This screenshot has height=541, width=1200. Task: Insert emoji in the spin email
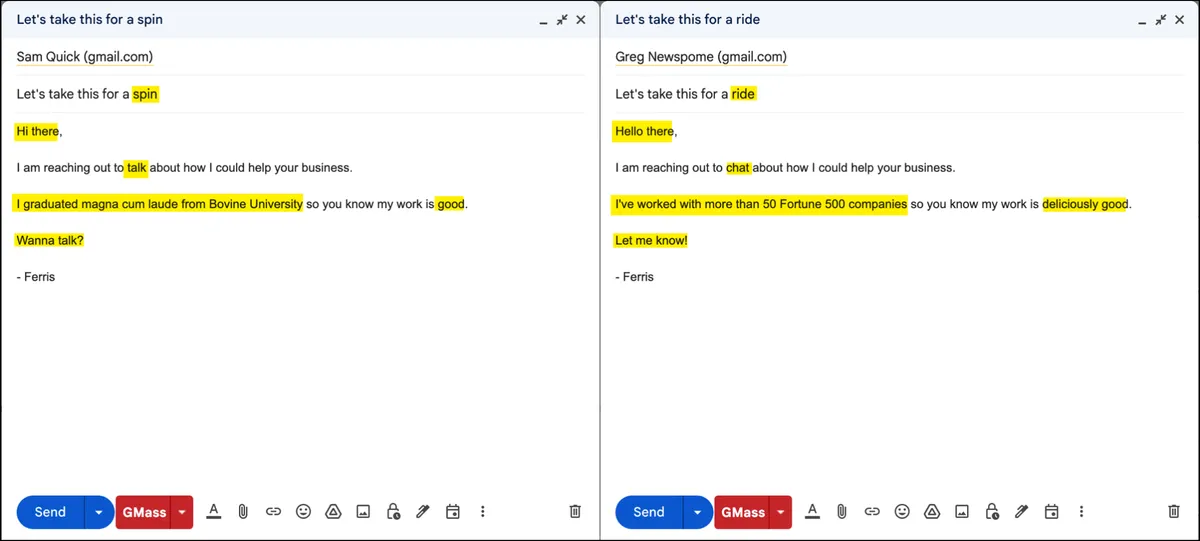click(x=303, y=511)
